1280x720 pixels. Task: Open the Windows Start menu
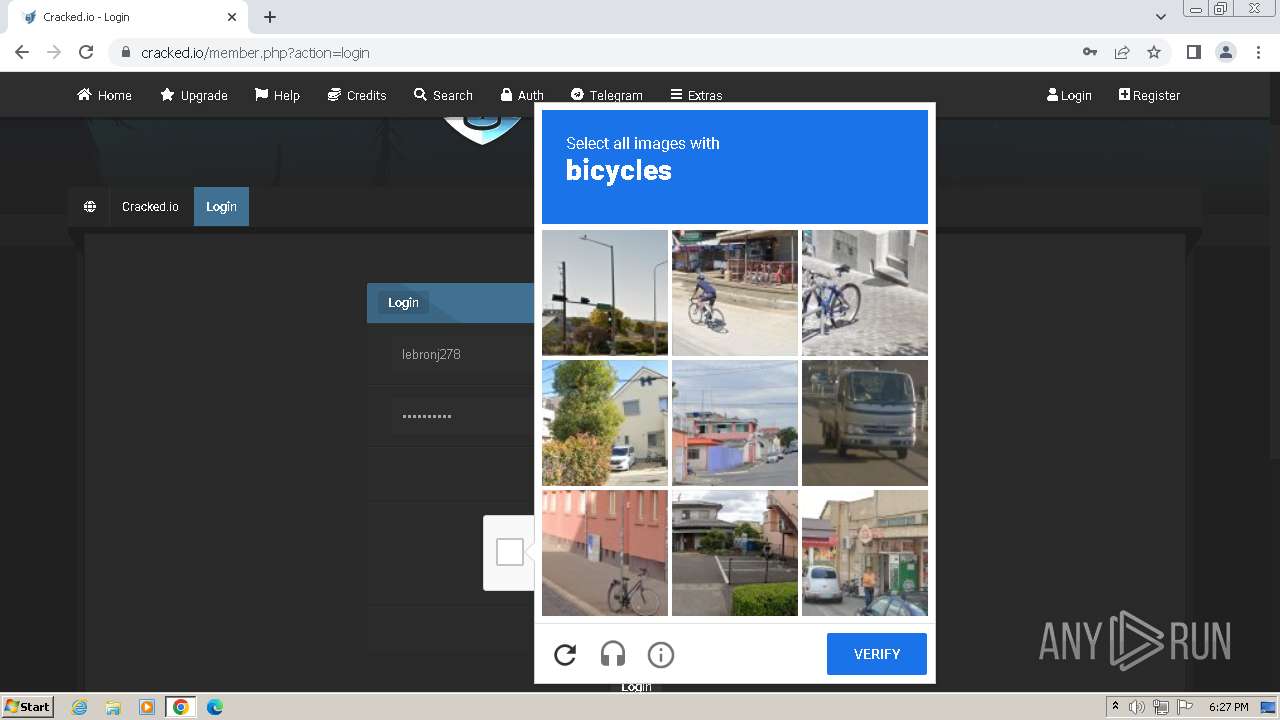point(28,706)
